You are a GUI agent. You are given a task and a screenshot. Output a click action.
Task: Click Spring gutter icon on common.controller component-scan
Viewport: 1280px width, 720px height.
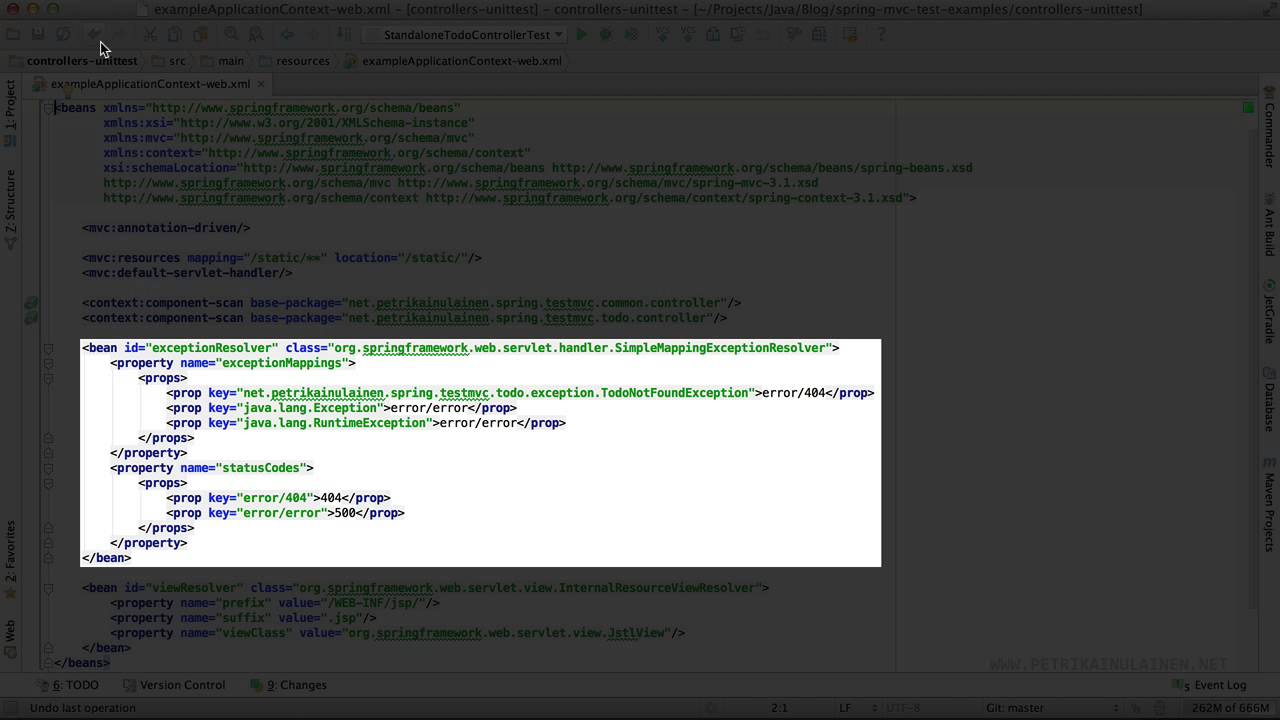tap(31, 303)
